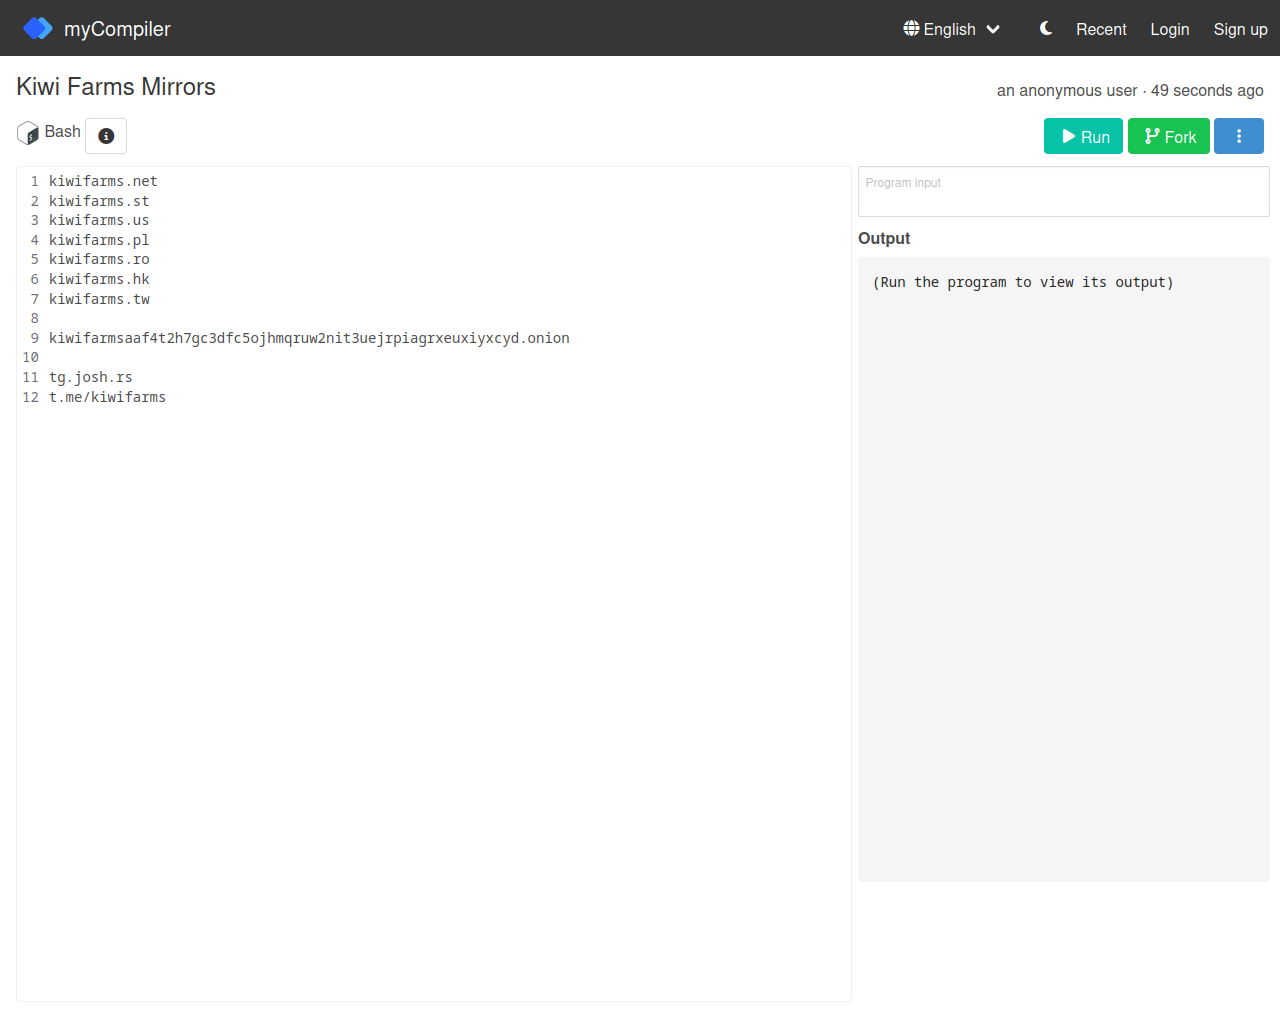Click the myCompiler logo icon

(38, 28)
